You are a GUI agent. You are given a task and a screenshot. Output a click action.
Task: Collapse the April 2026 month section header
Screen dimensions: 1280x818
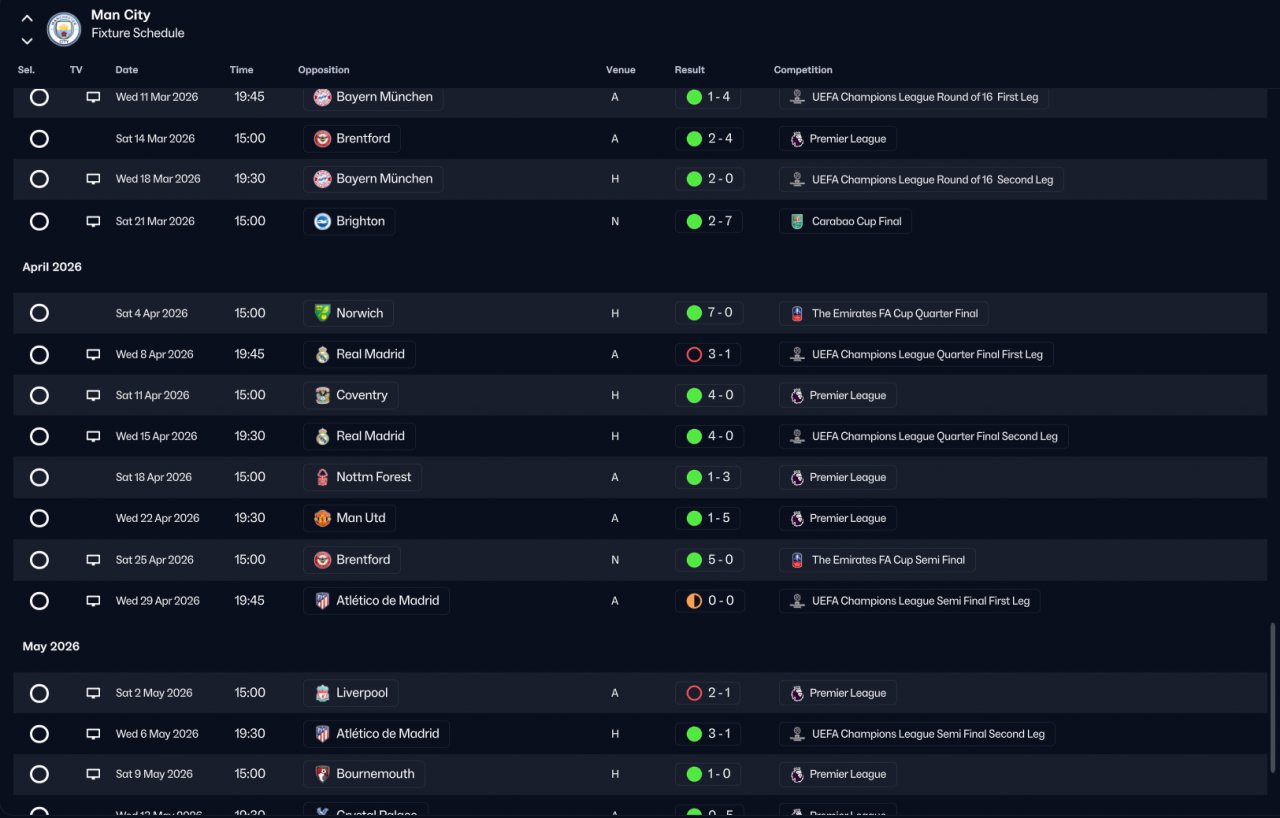52,267
